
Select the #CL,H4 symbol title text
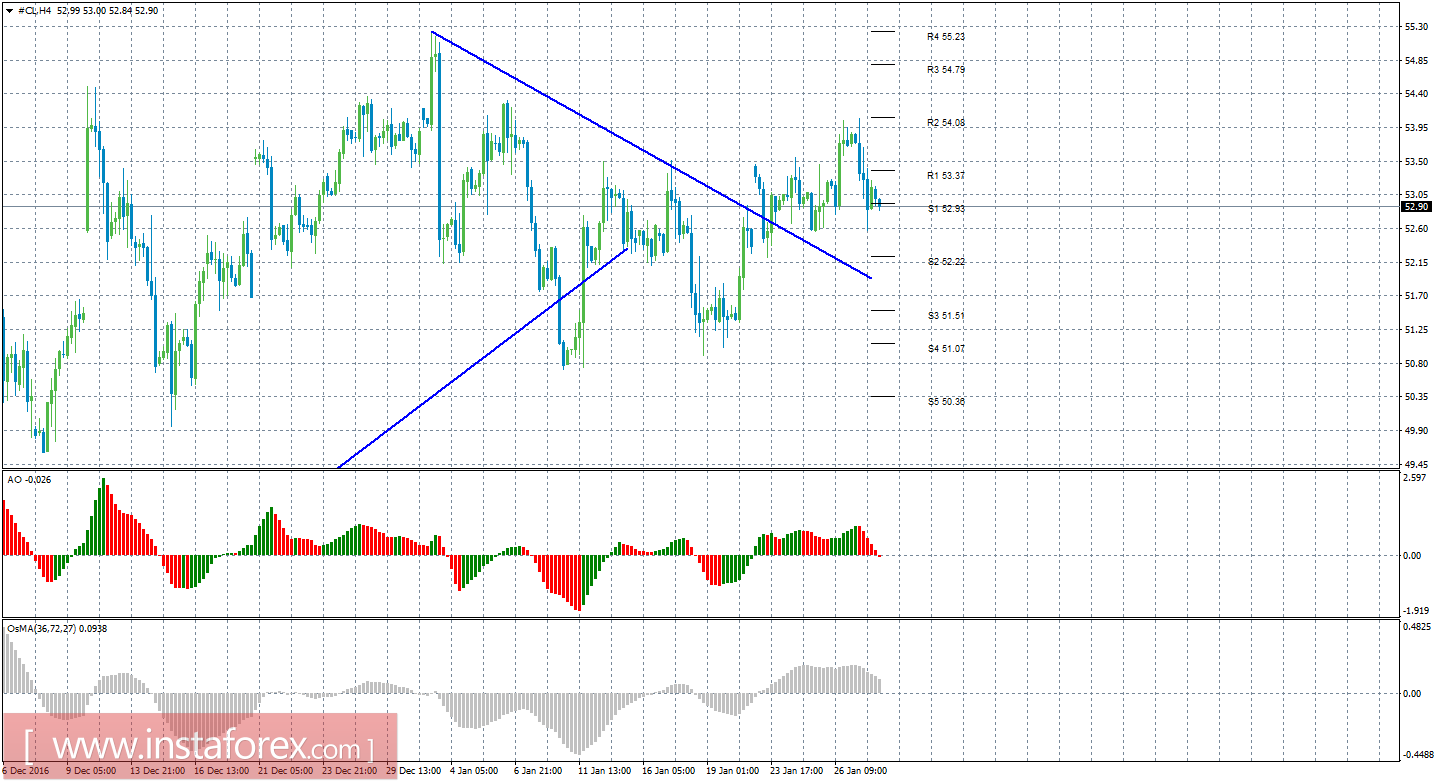(x=35, y=10)
